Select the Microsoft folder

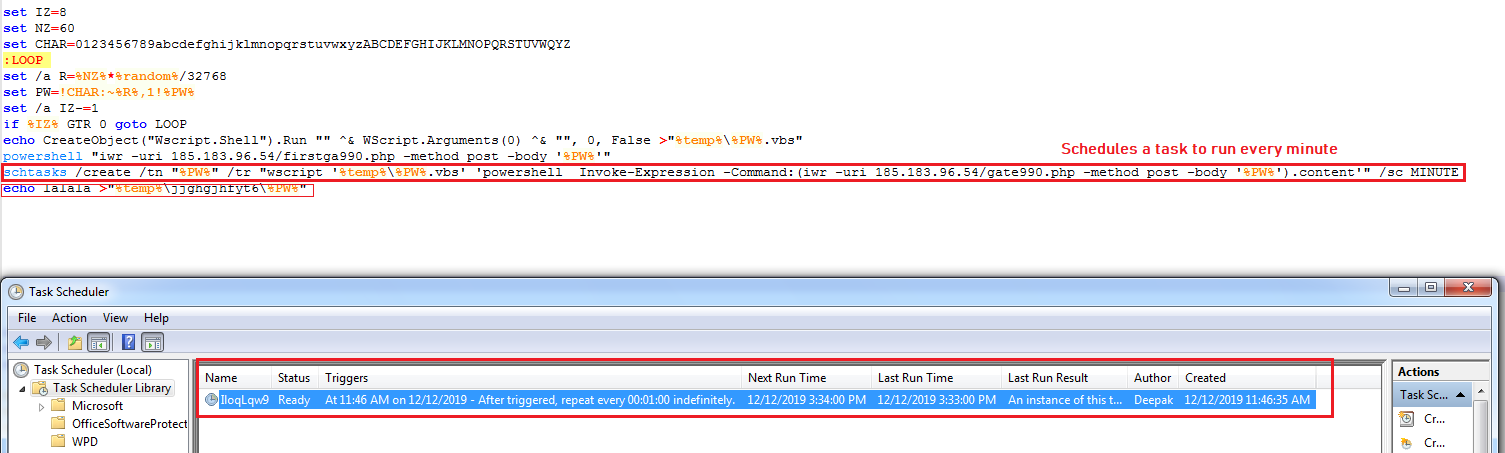[87, 406]
